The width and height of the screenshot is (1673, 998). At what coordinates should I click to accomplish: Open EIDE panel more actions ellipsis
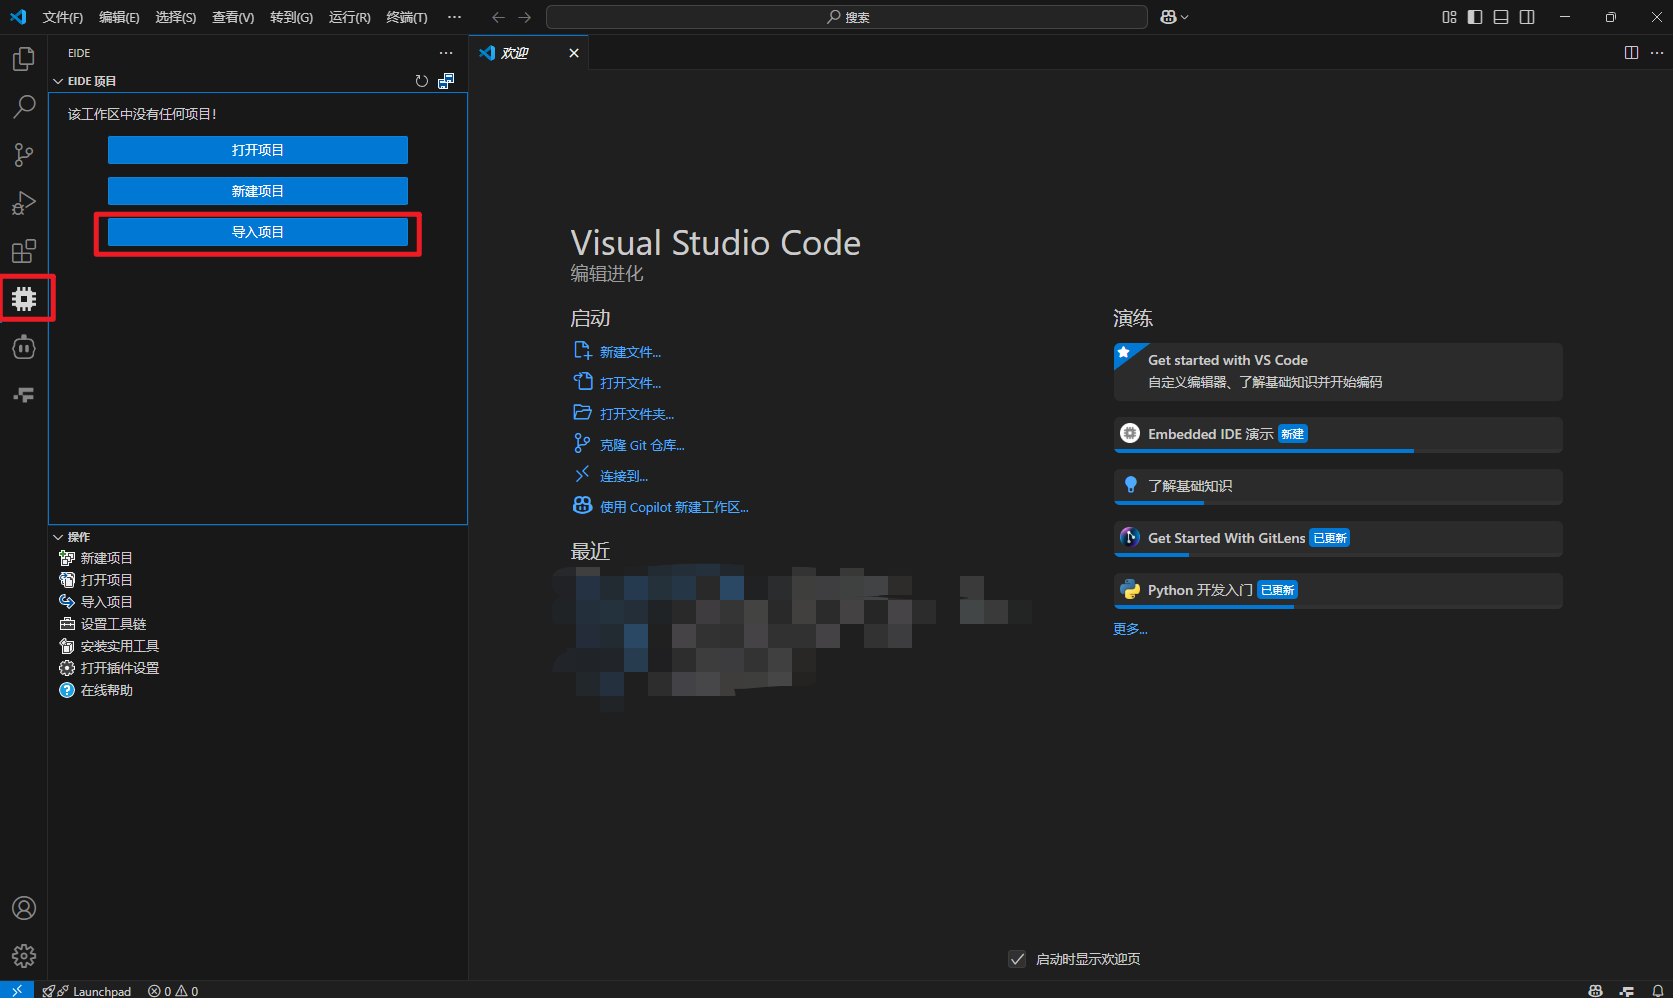coord(446,53)
